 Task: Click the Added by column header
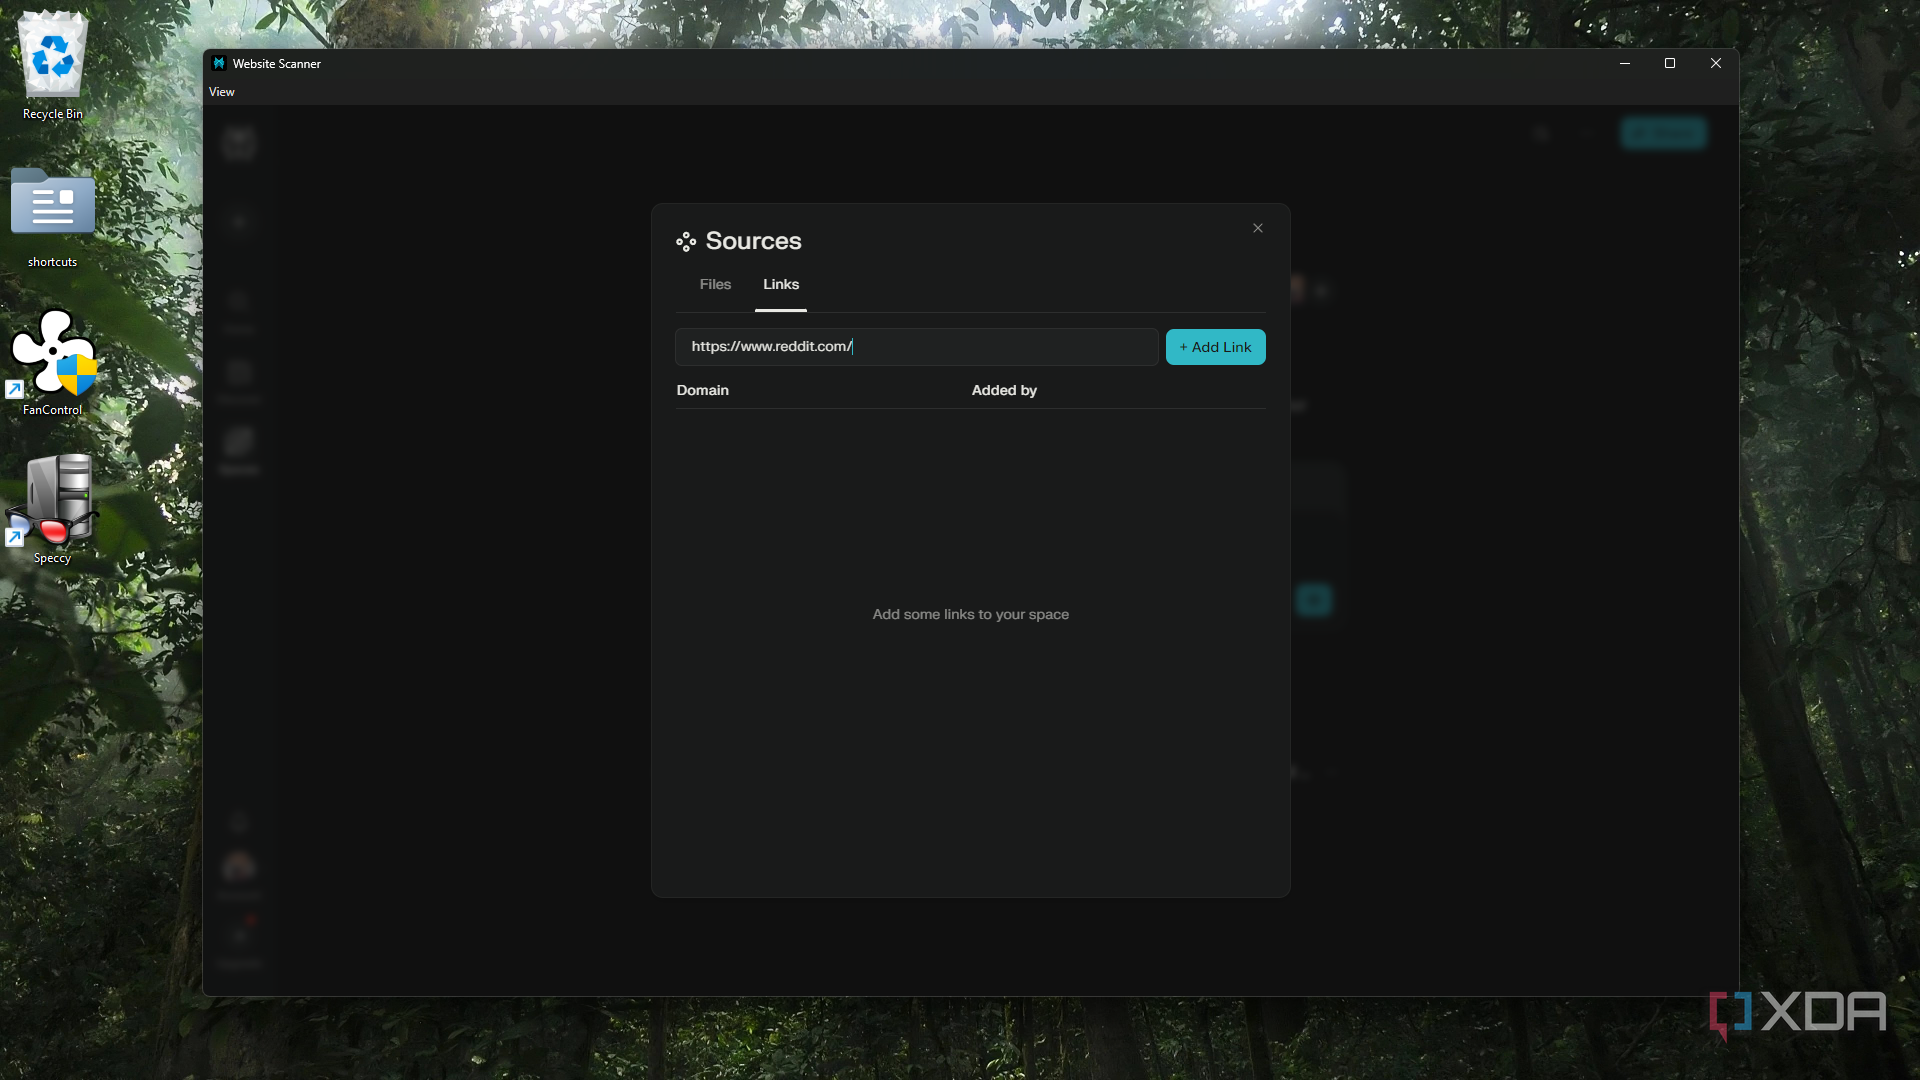[1004, 390]
